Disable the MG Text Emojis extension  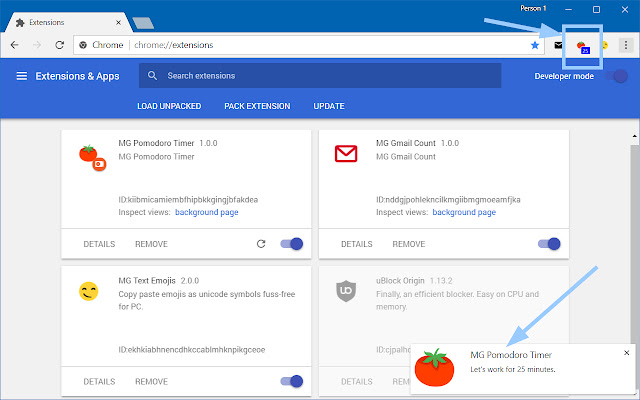(x=291, y=382)
